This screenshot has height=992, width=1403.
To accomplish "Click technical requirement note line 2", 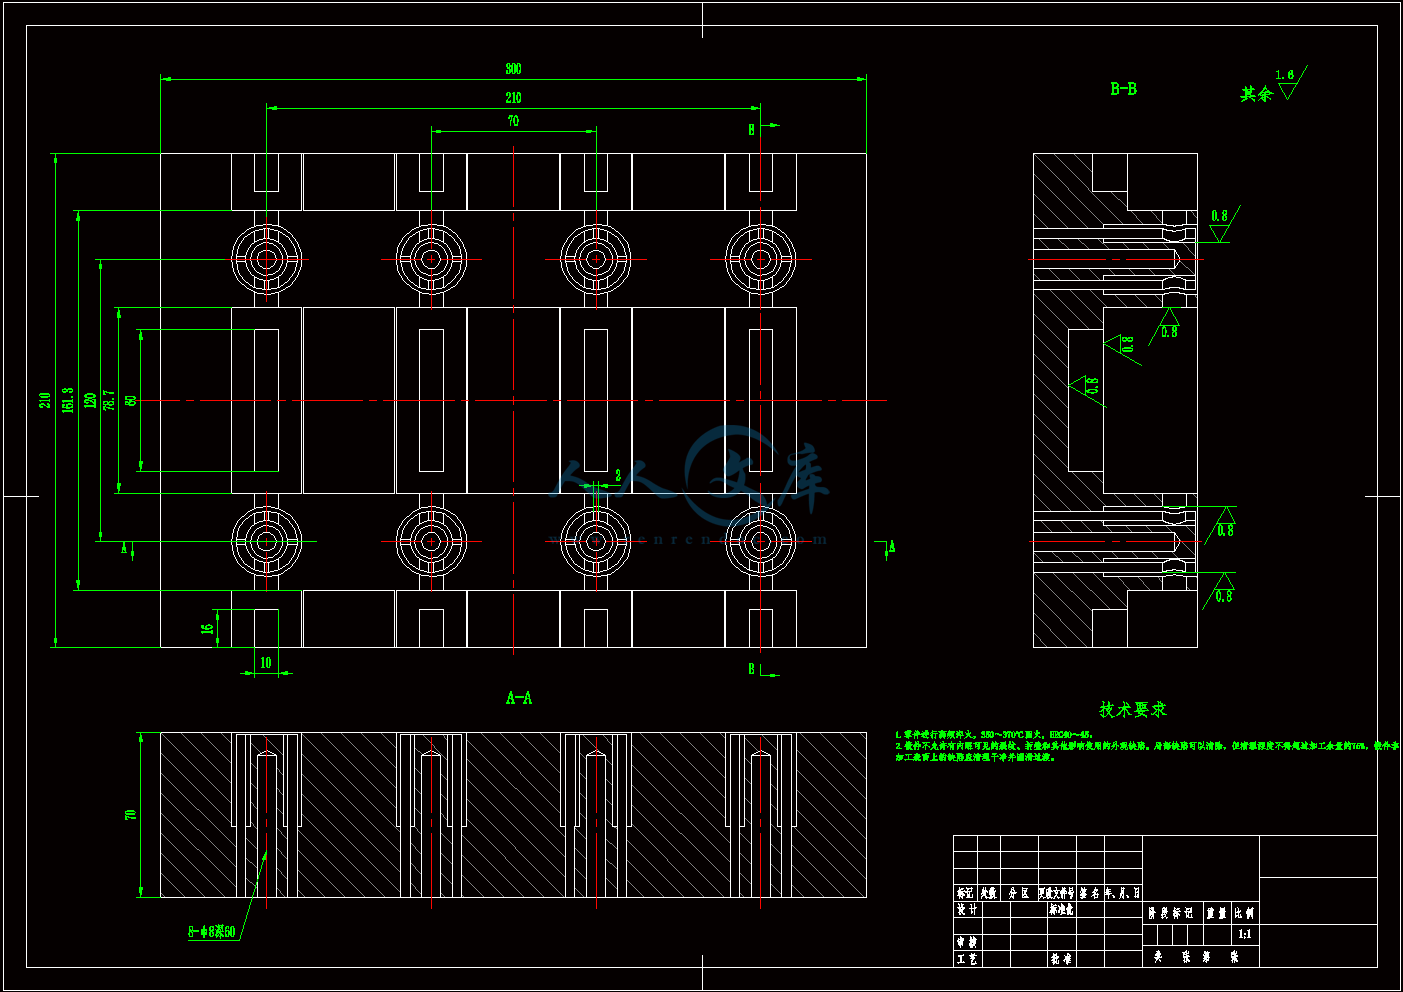I will point(1147,751).
